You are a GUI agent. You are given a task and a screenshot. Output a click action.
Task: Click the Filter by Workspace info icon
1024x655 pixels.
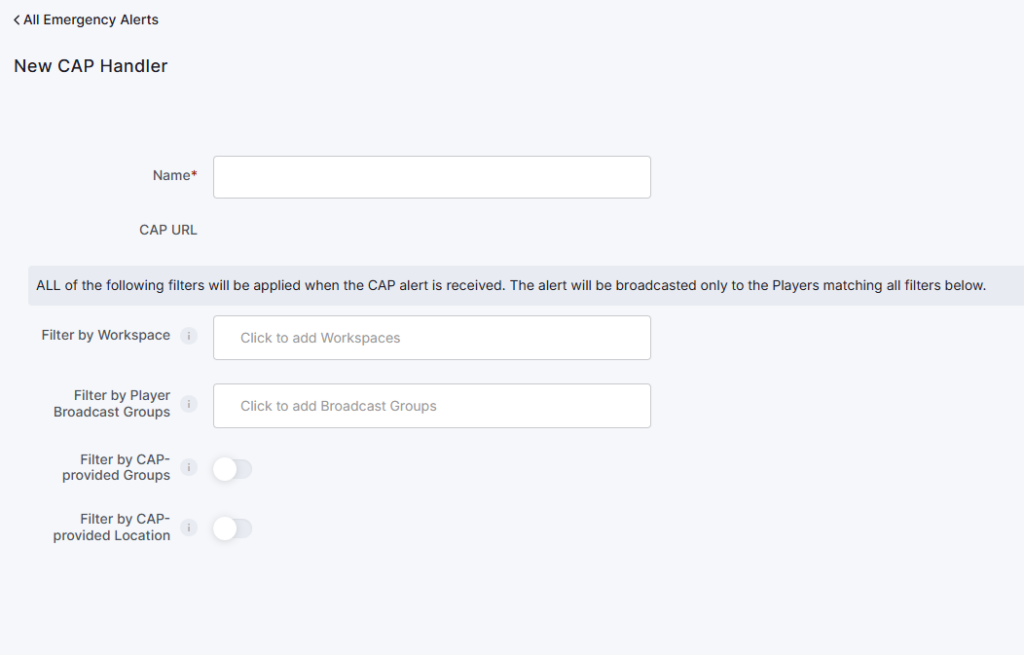(x=188, y=336)
